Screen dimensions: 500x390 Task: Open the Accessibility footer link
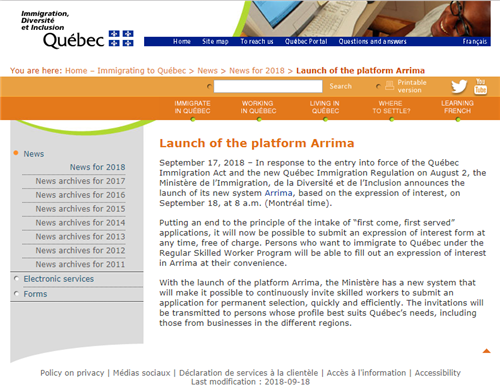438,373
